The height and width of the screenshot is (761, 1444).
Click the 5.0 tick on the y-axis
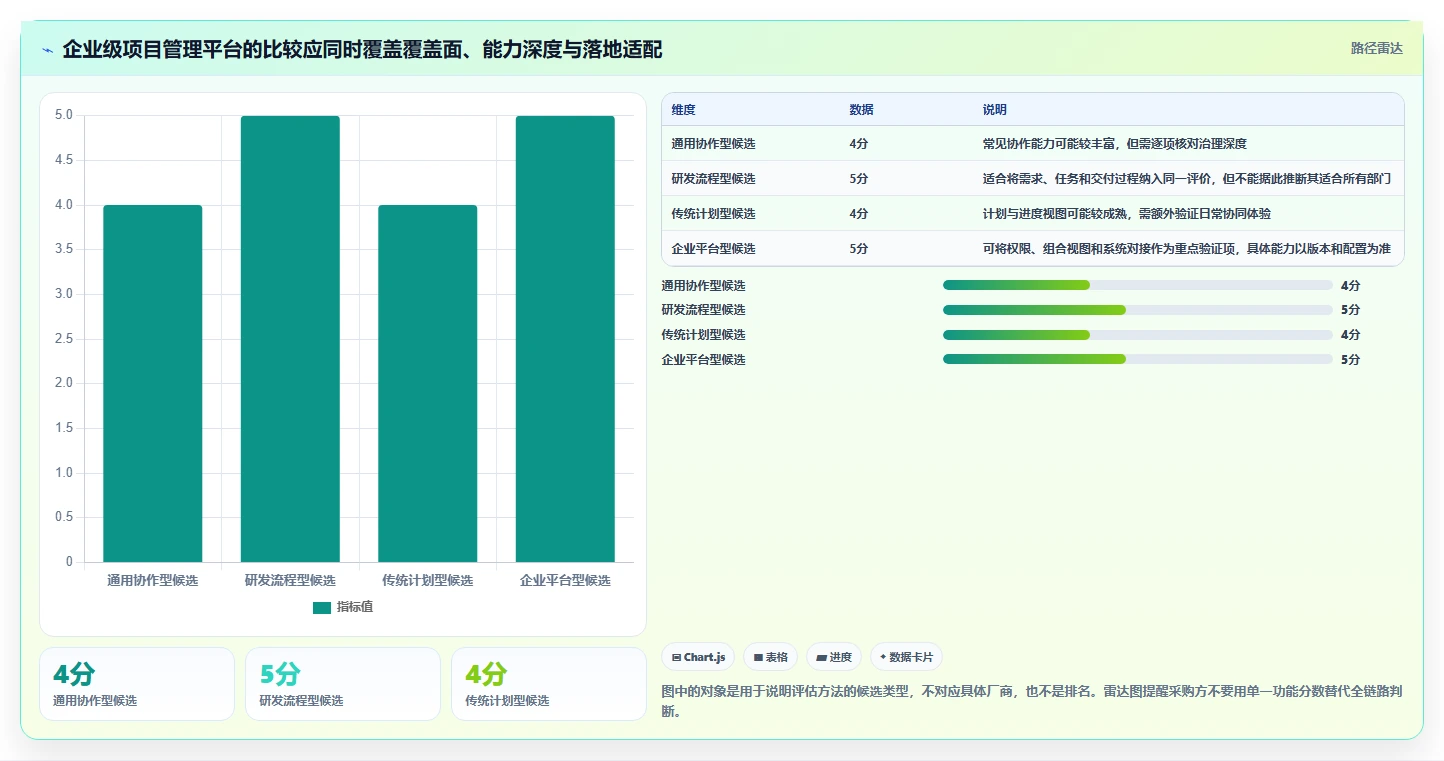tap(64, 115)
